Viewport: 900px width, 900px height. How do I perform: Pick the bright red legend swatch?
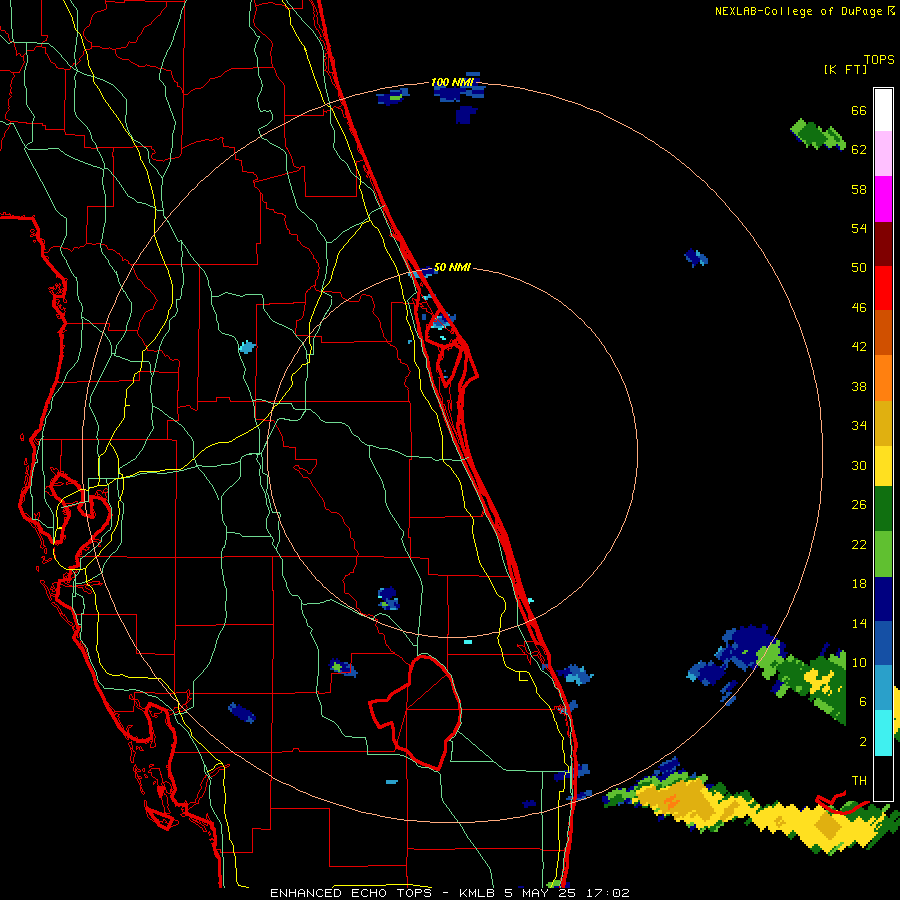pos(883,288)
